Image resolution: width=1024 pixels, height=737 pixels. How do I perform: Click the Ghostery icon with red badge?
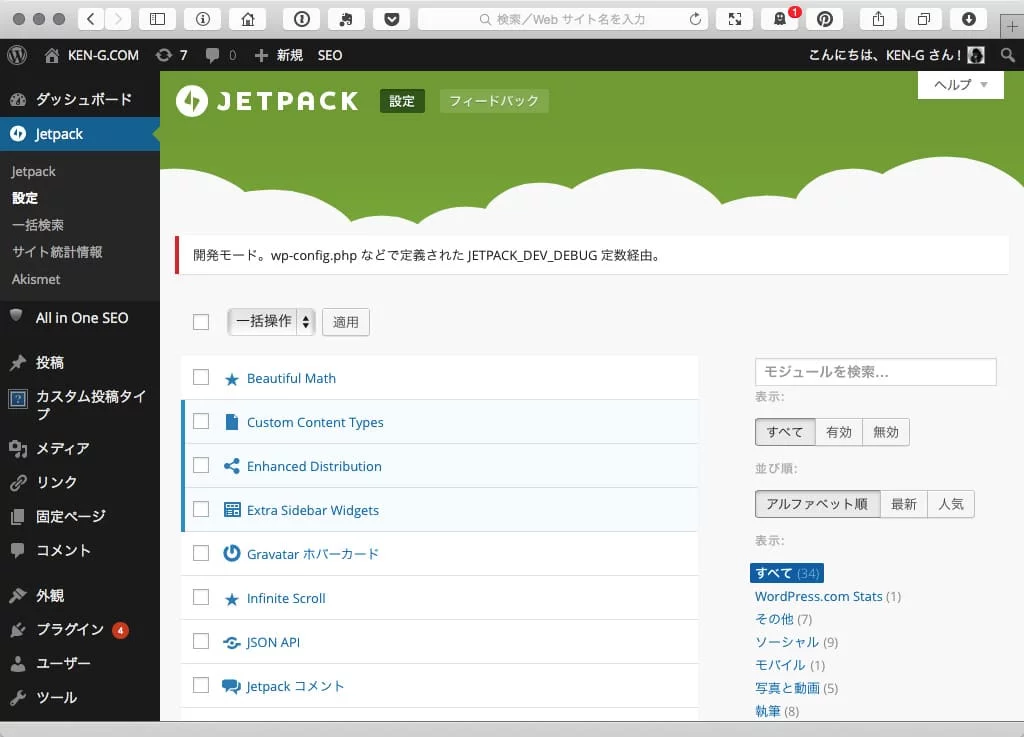(780, 19)
